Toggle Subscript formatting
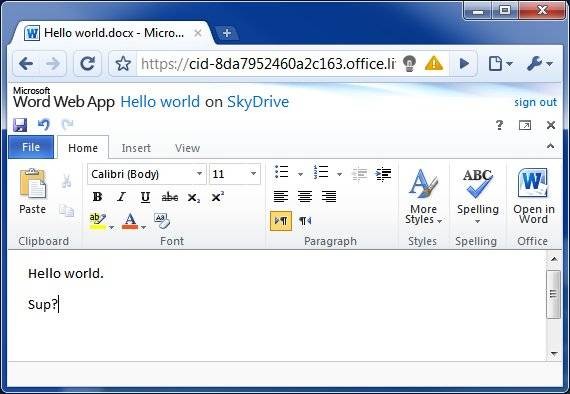 pyautogui.click(x=193, y=198)
